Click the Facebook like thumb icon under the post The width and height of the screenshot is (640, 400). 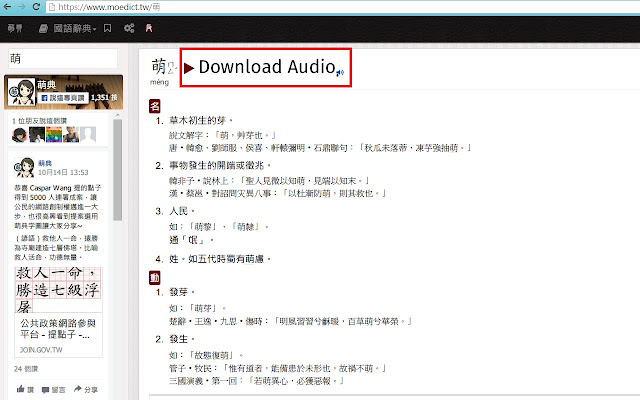pyautogui.click(x=18, y=389)
